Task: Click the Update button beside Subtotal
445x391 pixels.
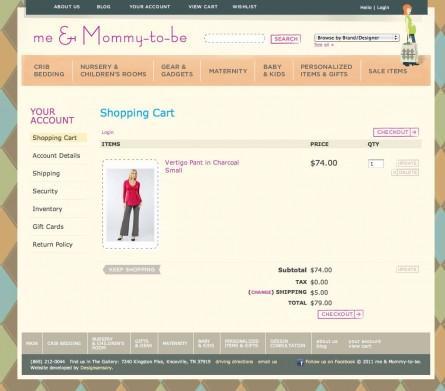Action: pyautogui.click(x=407, y=269)
